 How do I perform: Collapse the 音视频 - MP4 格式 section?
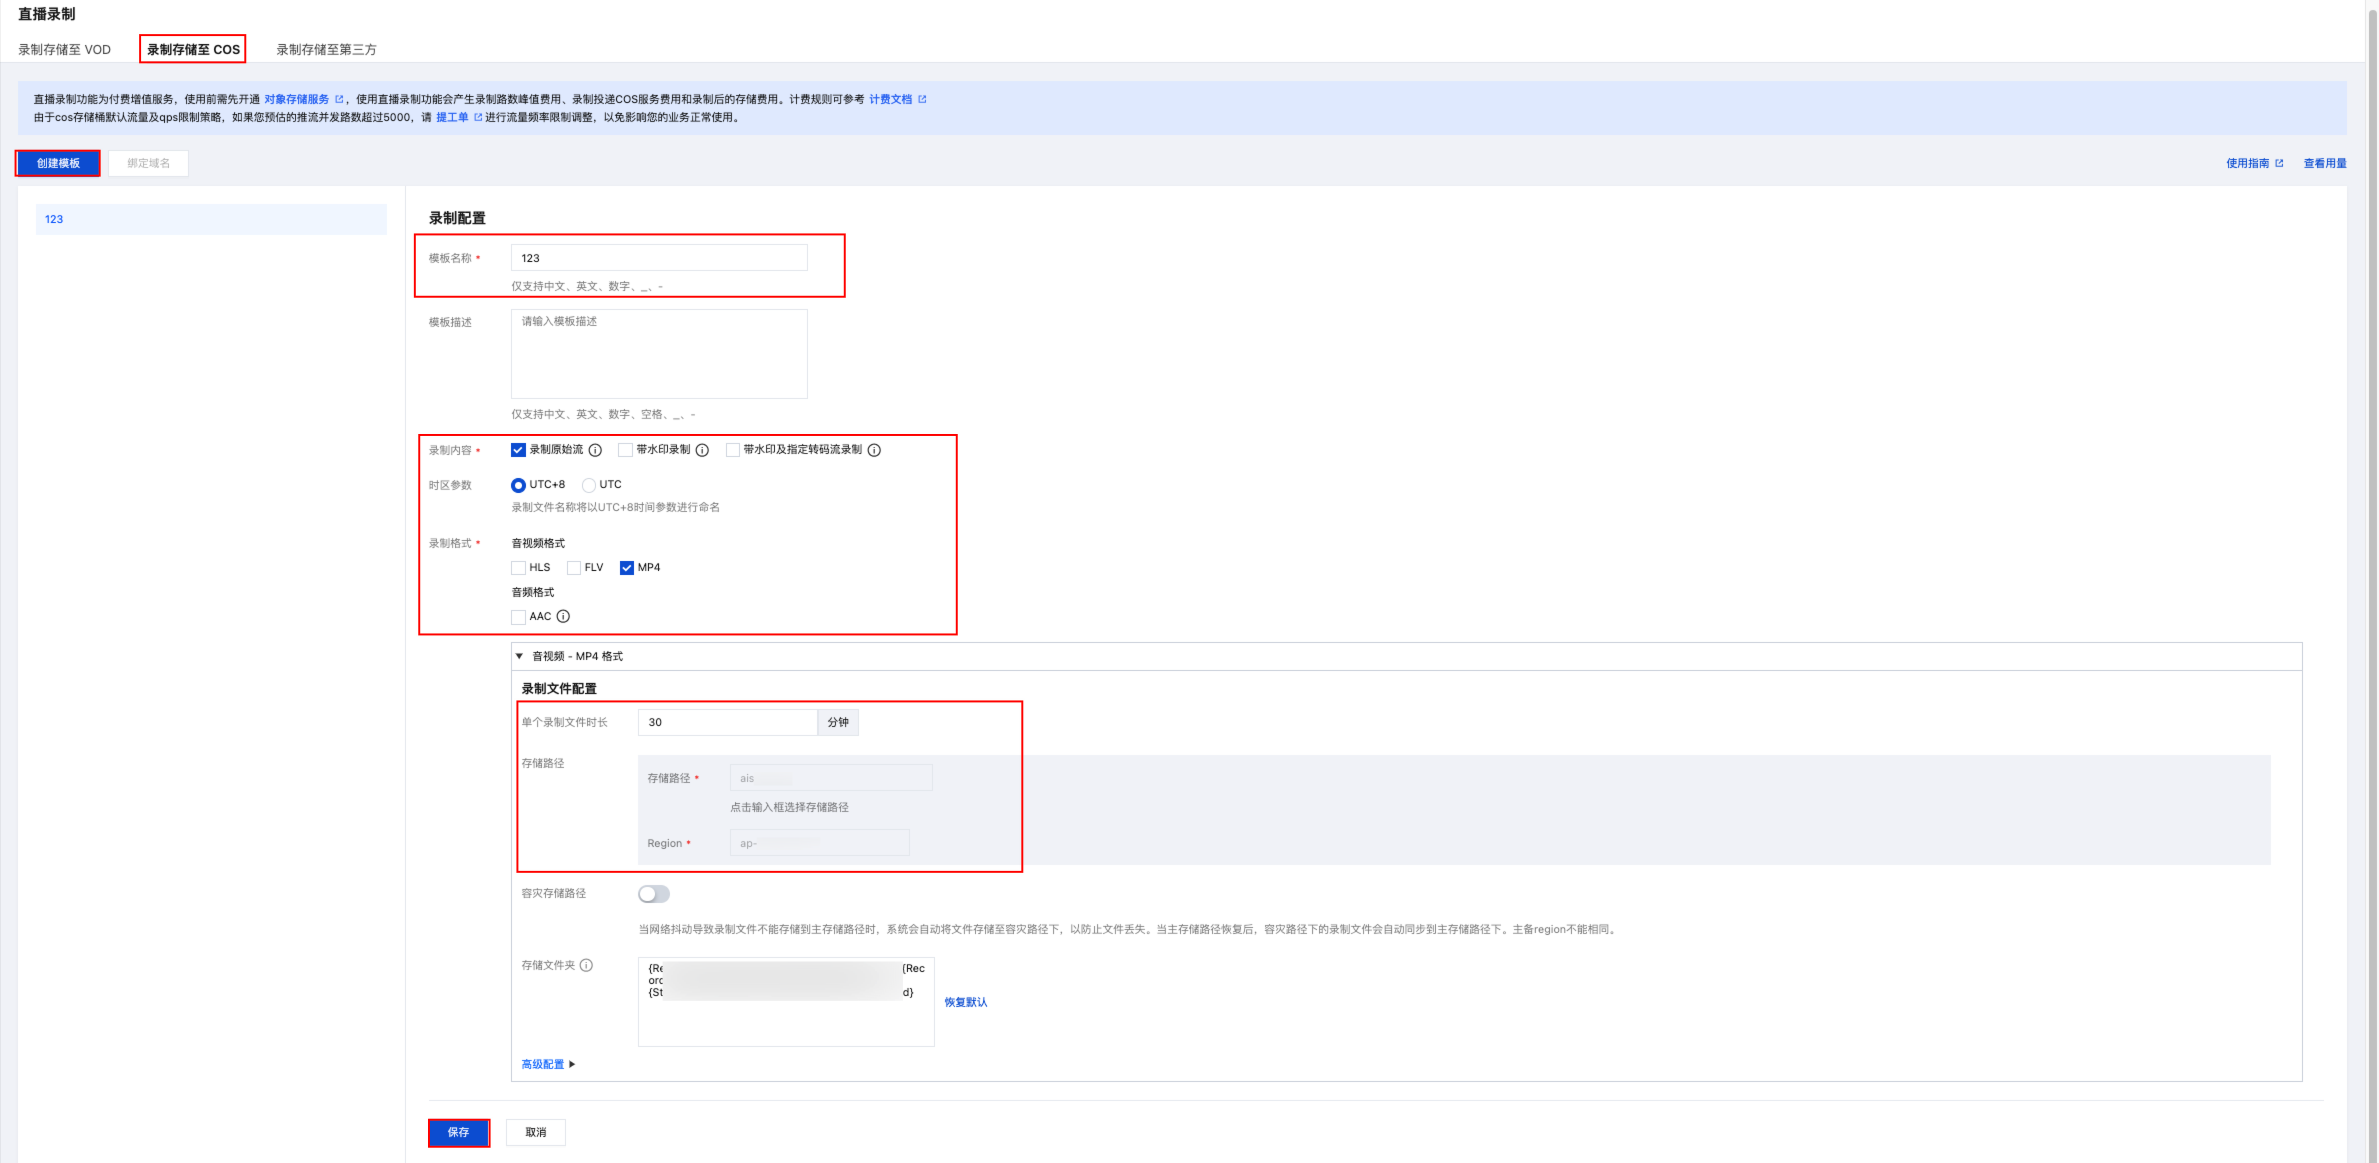pos(519,656)
